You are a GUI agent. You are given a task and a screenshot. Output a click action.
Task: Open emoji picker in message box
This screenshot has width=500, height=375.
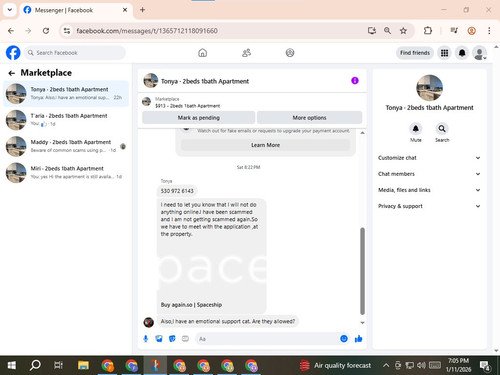coord(344,339)
